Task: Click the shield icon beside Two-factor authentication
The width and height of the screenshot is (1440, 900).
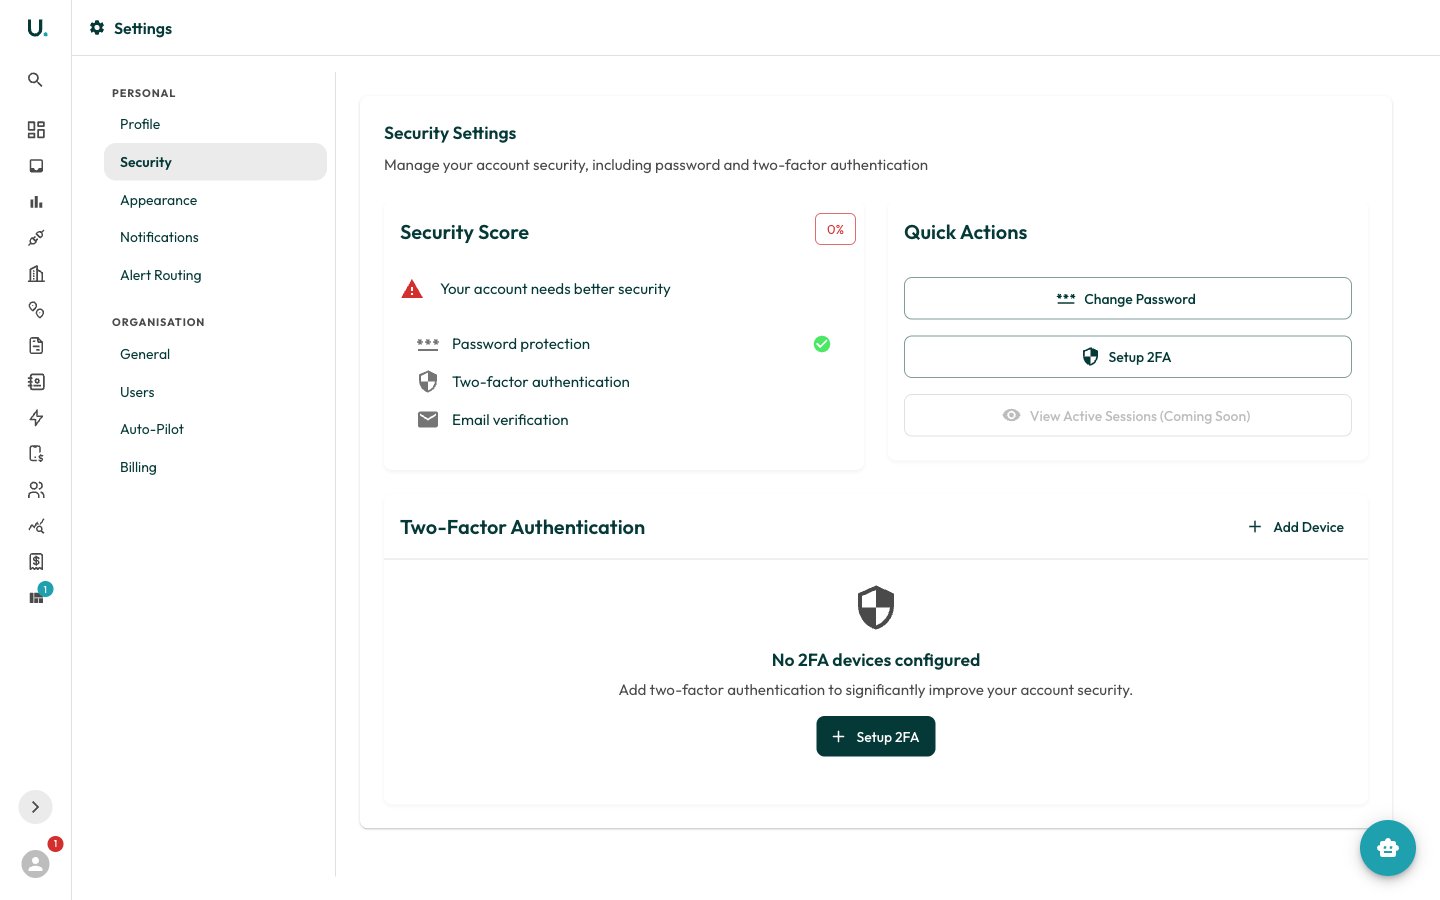Action: click(x=428, y=382)
